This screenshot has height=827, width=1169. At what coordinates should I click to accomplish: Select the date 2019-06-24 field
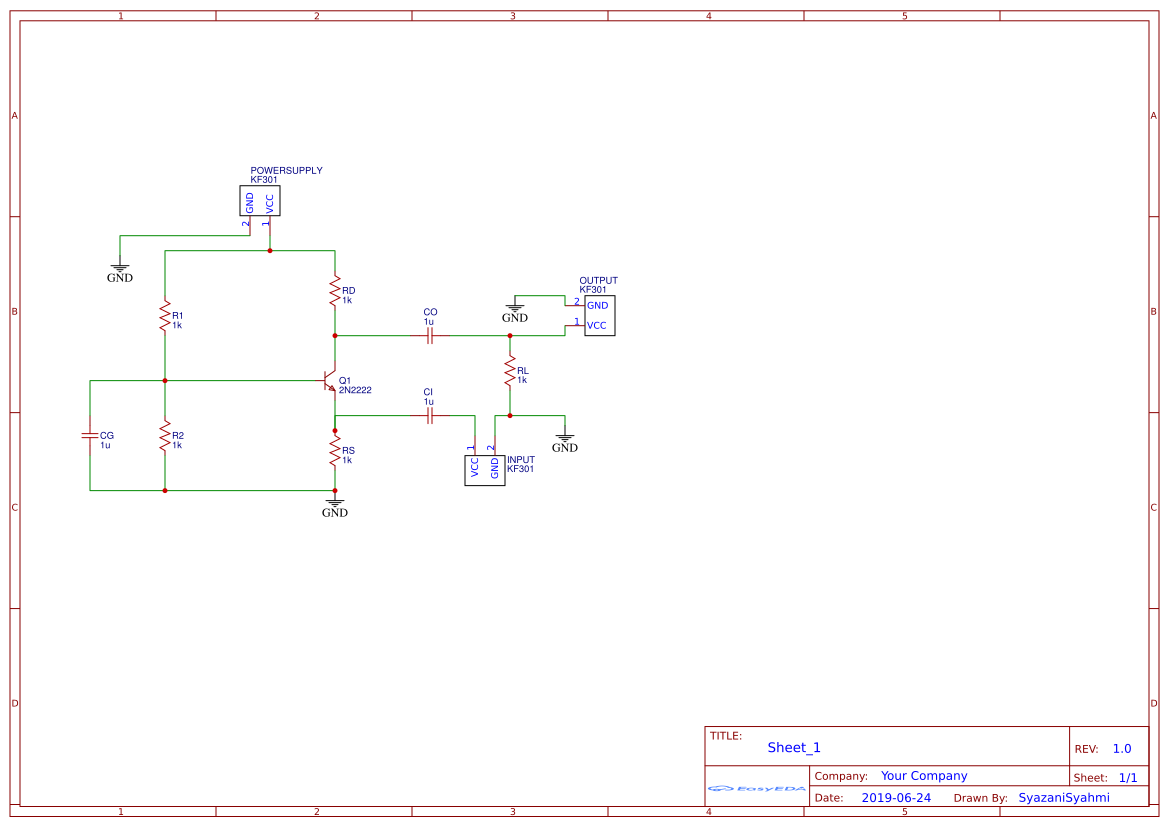point(897,797)
